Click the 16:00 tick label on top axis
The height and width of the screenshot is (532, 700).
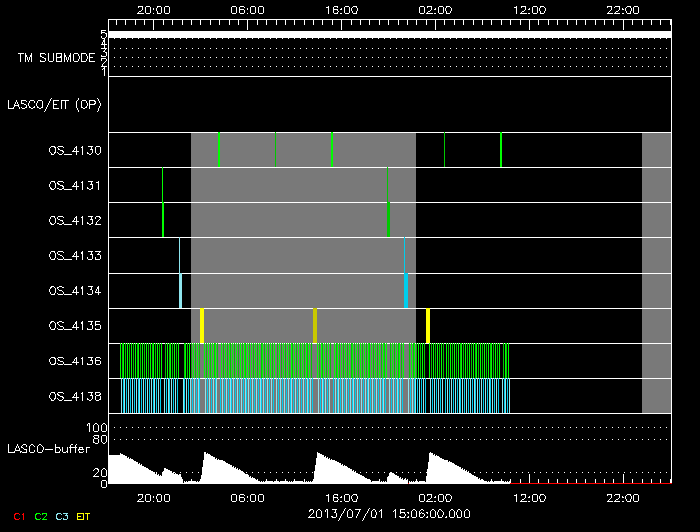(342, 10)
